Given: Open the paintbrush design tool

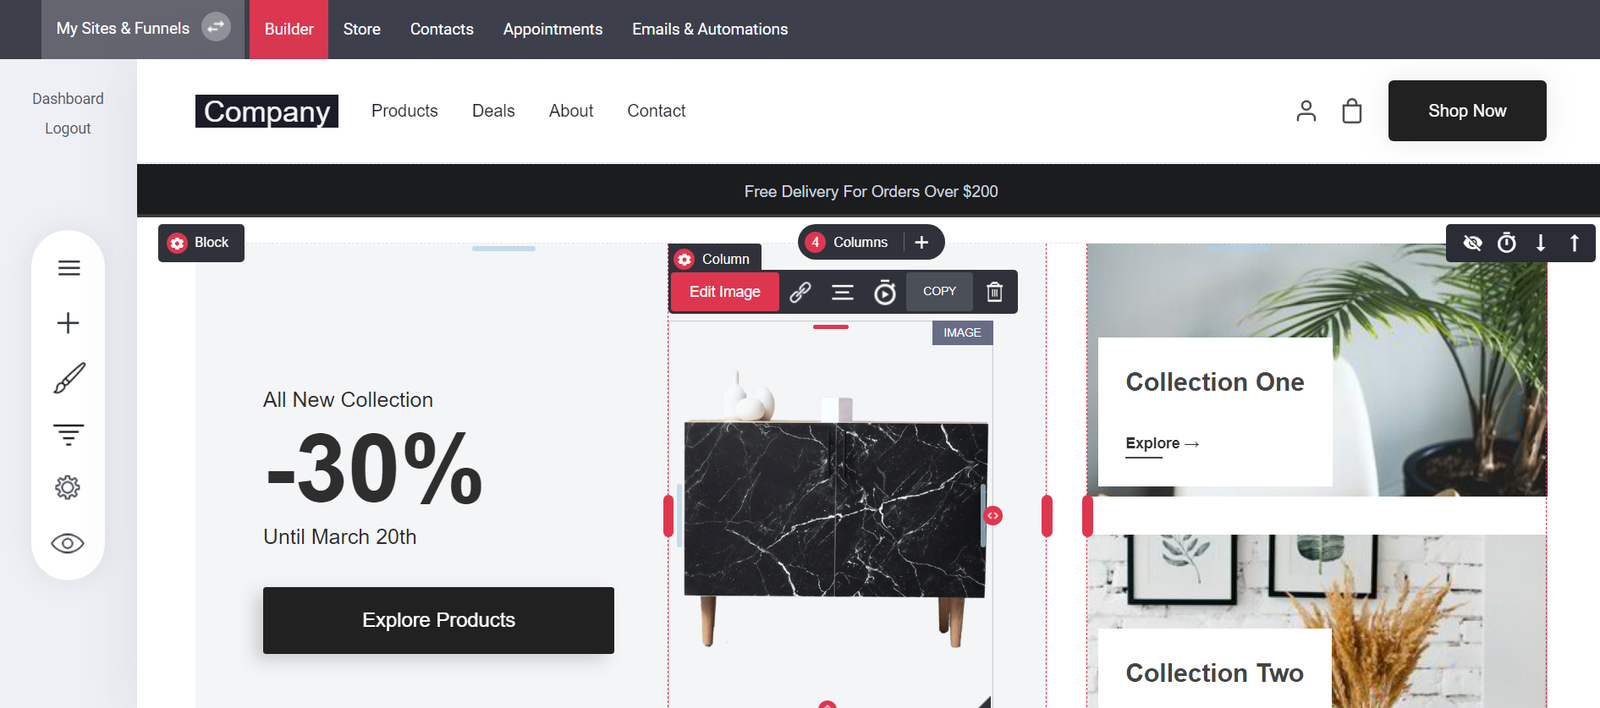Looking at the screenshot, I should click(x=68, y=378).
